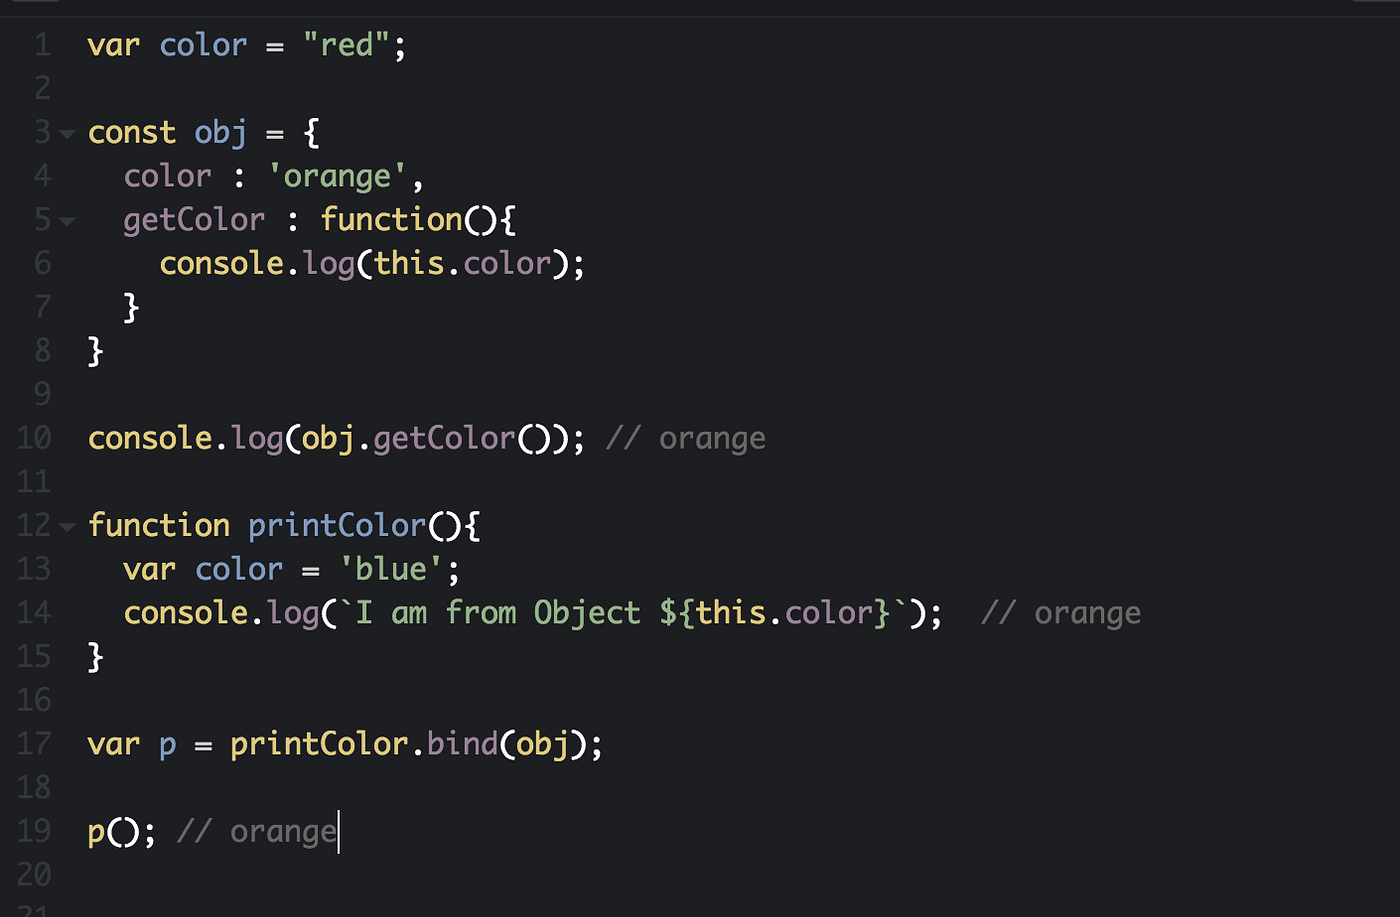Click the // orange comment on line 10

685,437
